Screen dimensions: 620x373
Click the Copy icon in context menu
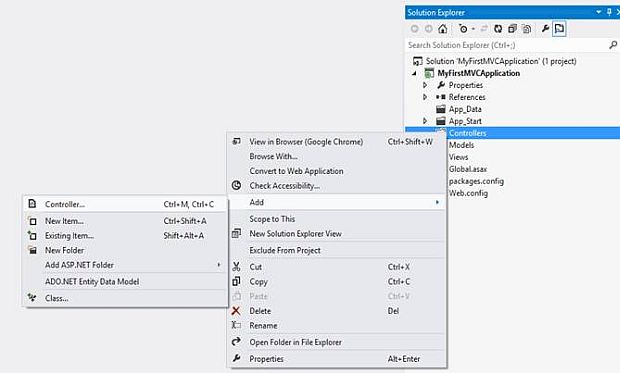coord(236,281)
